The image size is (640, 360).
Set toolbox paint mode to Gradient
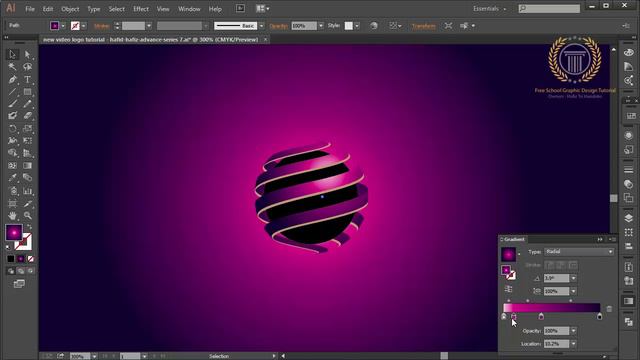[x=20, y=259]
